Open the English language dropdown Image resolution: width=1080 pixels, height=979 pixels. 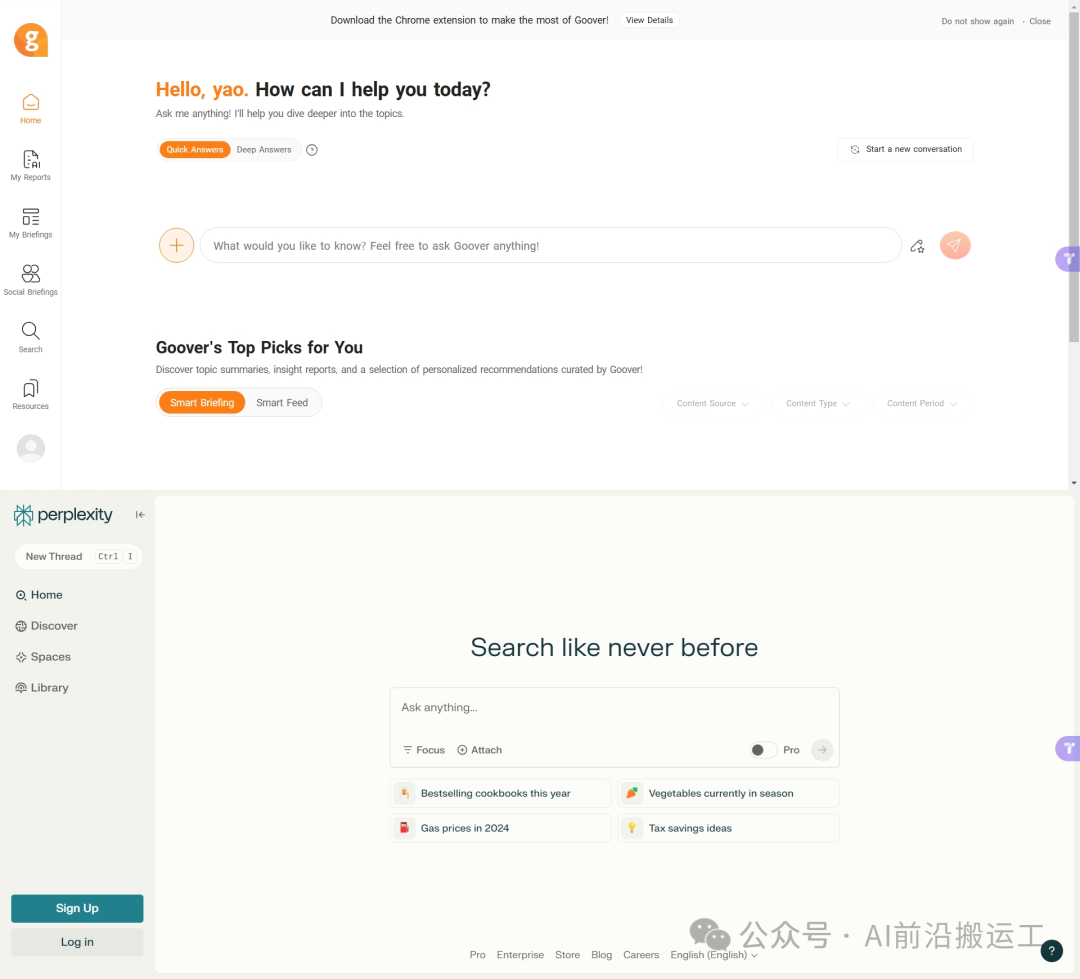coord(714,955)
